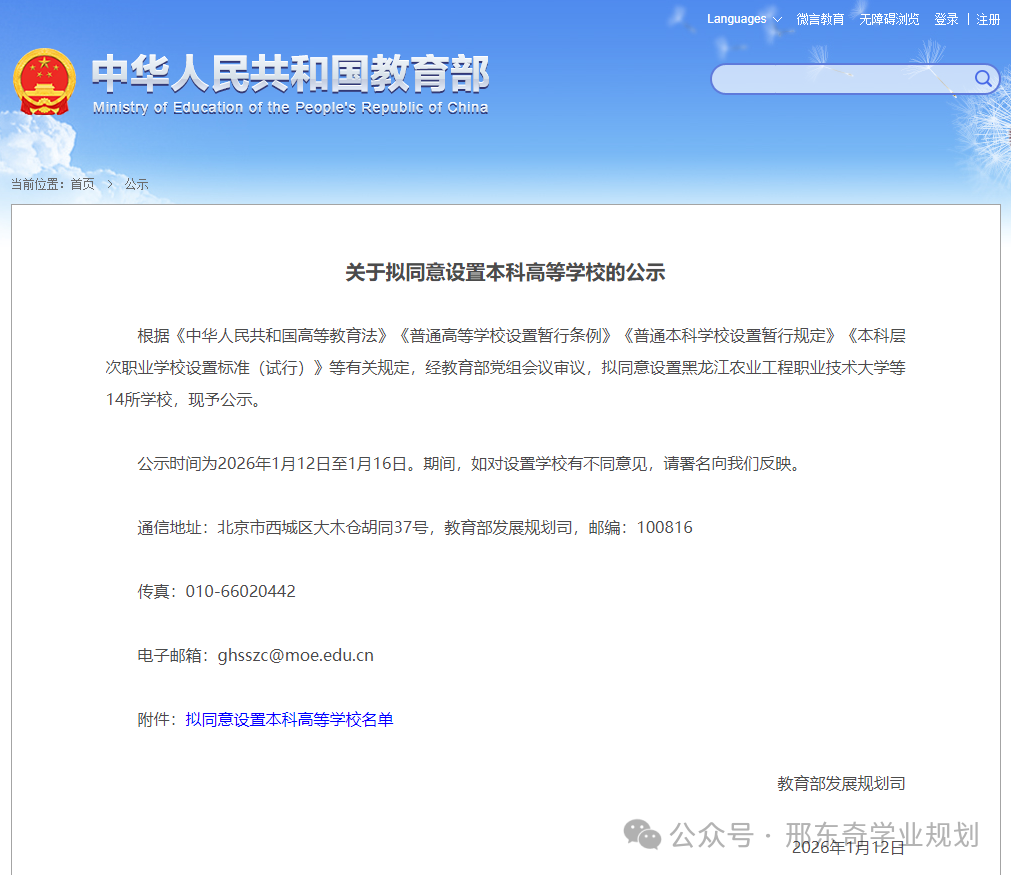The image size is (1011, 875).
Task: Click the heading 关于拟同意设置本科高等学校的公示
Action: [505, 272]
